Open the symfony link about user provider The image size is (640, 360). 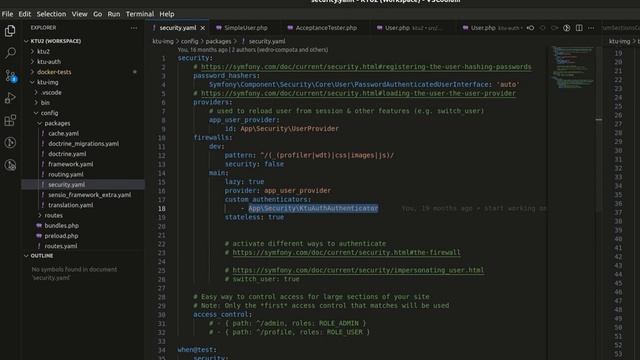[x=358, y=93]
